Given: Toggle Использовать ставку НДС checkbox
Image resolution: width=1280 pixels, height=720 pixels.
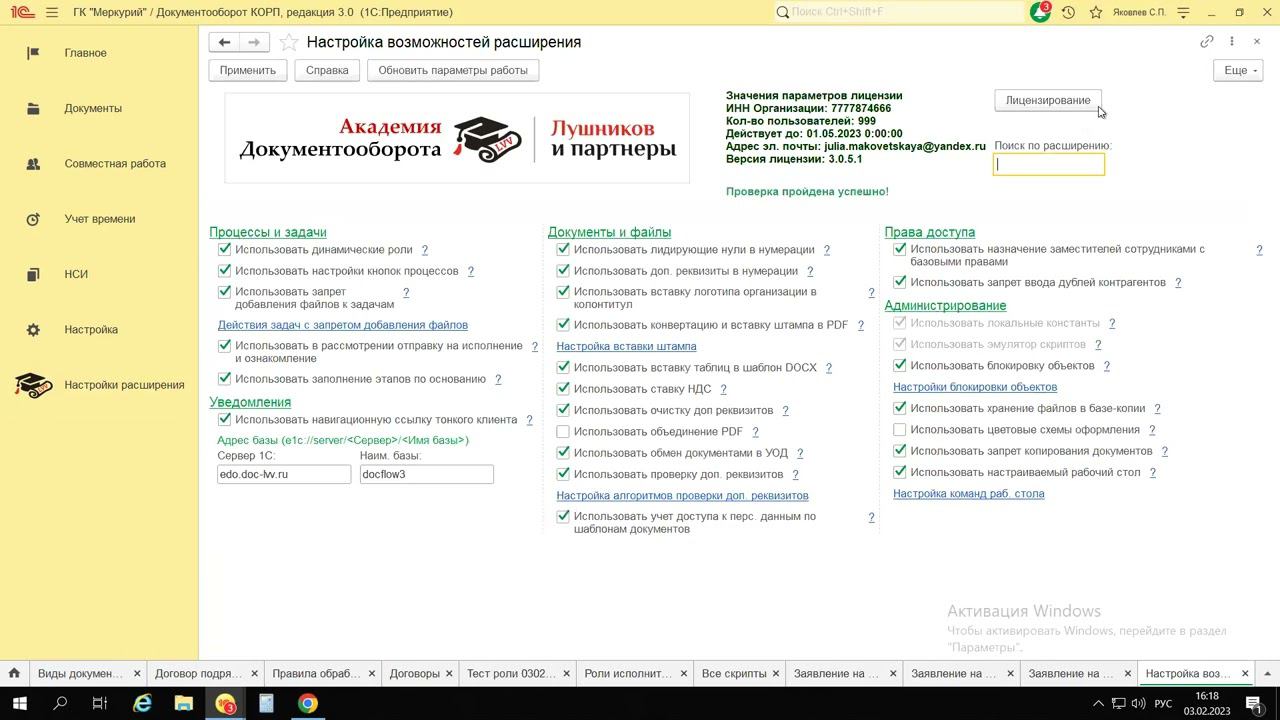Looking at the screenshot, I should 563,389.
